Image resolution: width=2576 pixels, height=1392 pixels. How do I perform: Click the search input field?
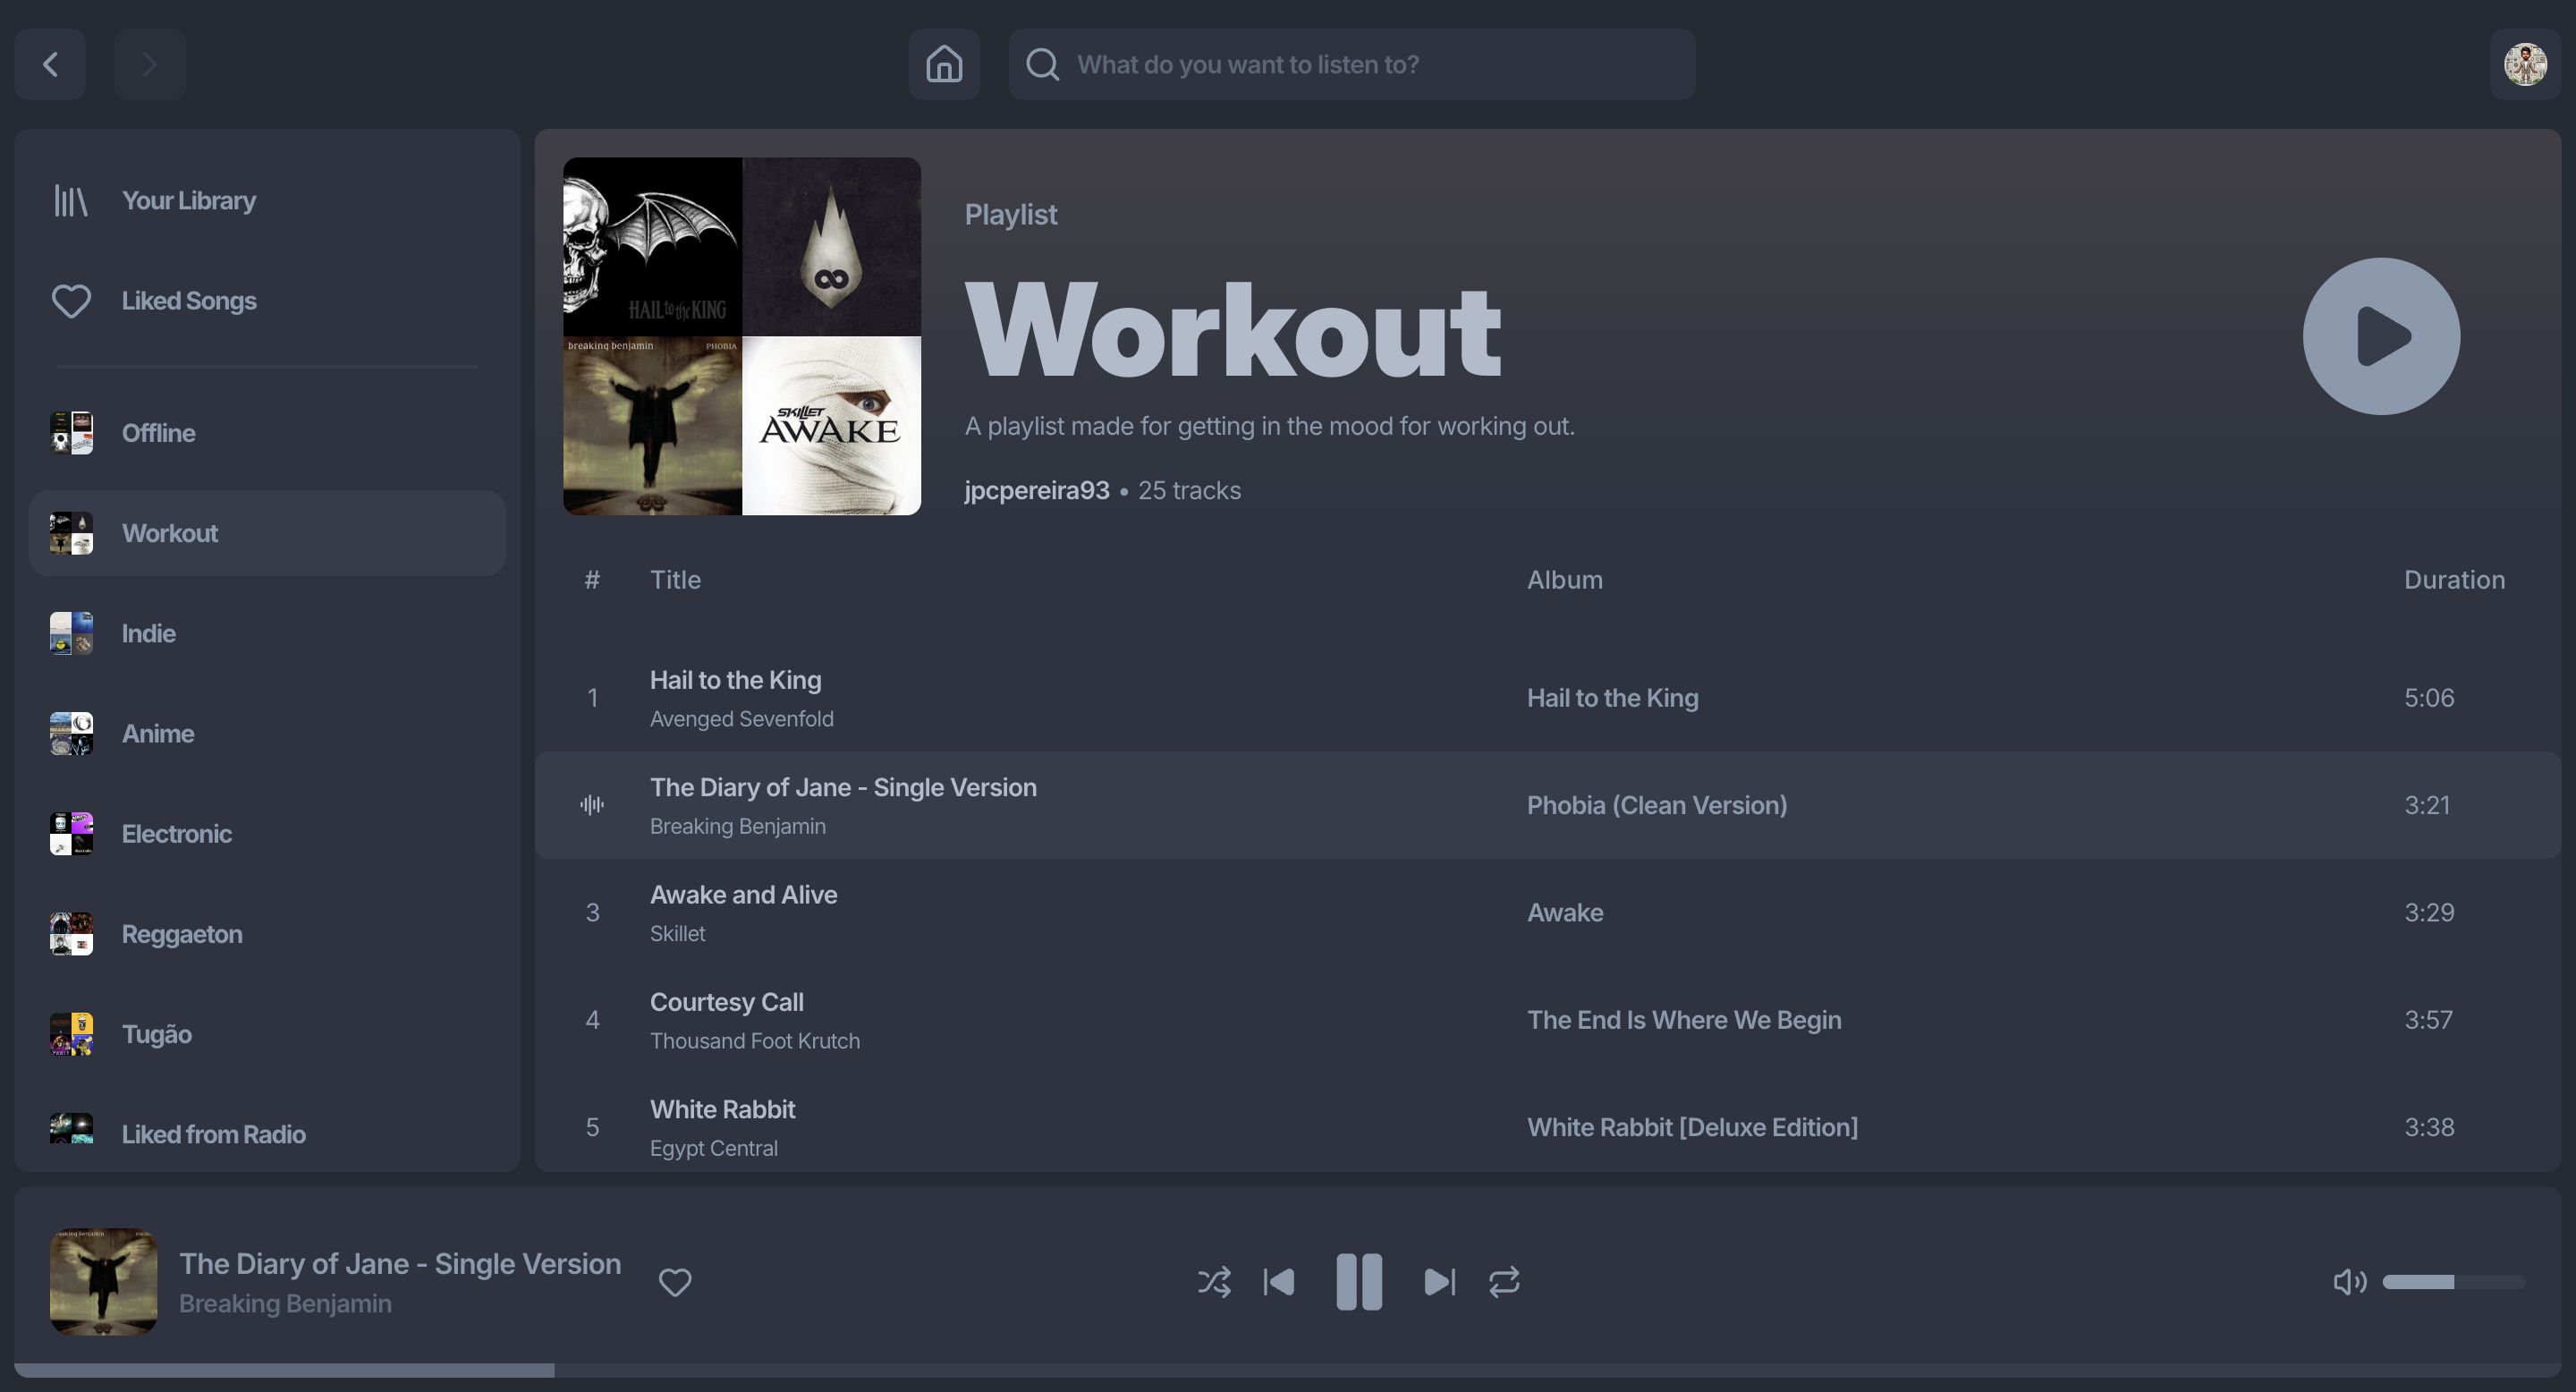tap(1370, 64)
